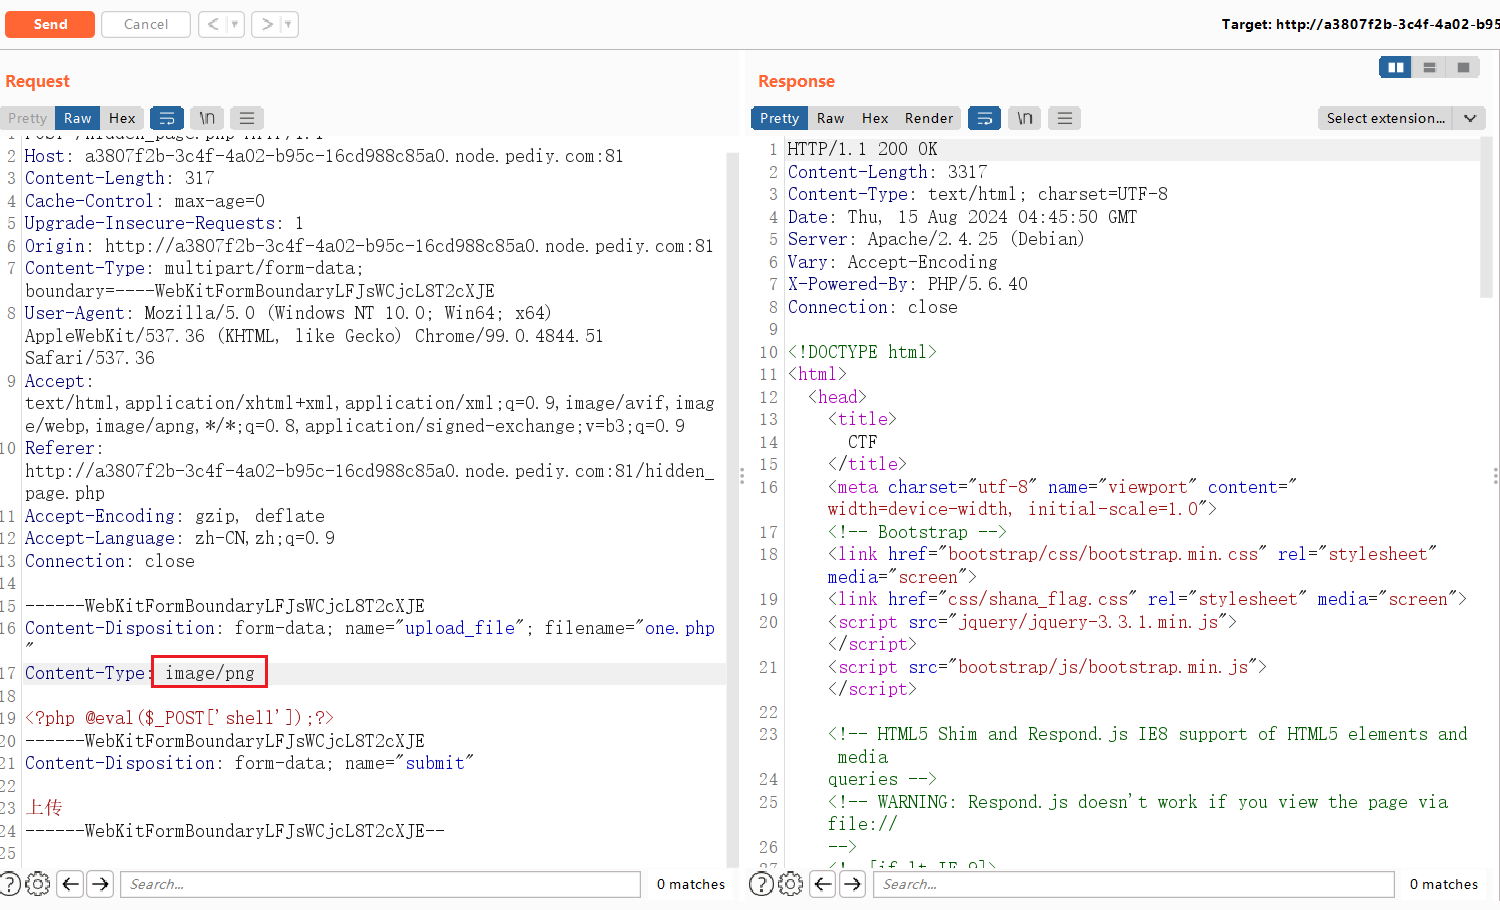The height and width of the screenshot is (910, 1500).
Task: Click the '上传' submit value line
Action: (44, 807)
